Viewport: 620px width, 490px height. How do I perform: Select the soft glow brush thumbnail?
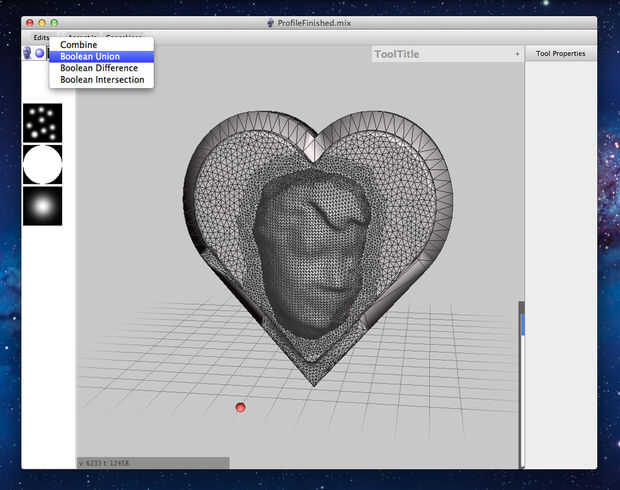click(x=42, y=205)
